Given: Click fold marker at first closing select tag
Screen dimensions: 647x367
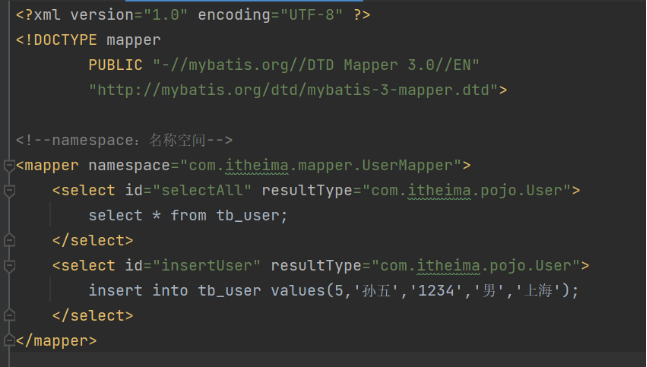Looking at the screenshot, I should [9, 240].
